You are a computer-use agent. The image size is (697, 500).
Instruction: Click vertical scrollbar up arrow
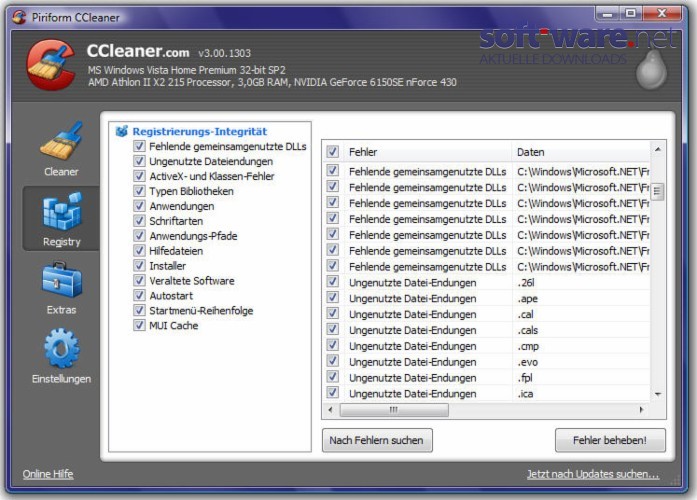(x=657, y=150)
